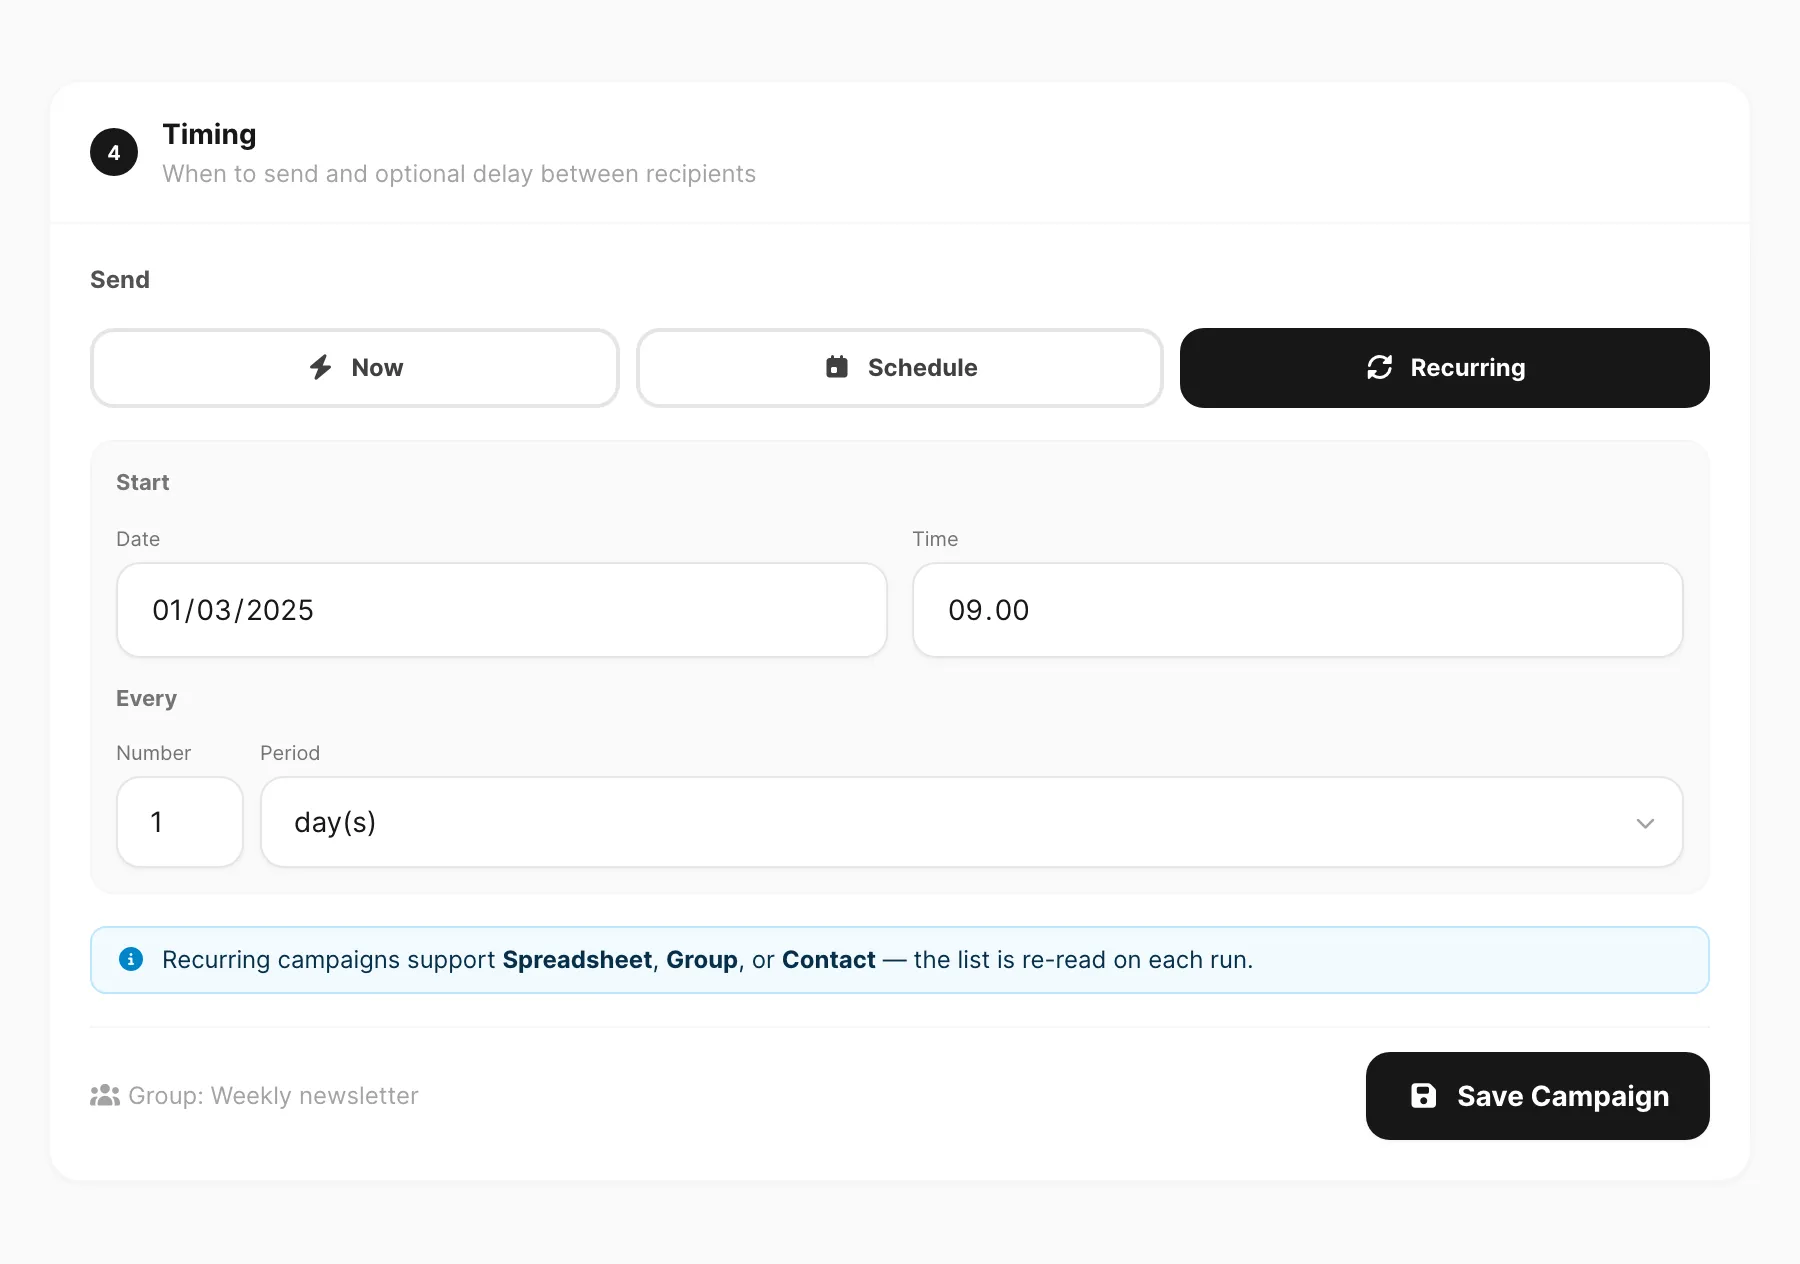1800x1264 pixels.
Task: Edit the start Time field
Action: [1298, 610]
